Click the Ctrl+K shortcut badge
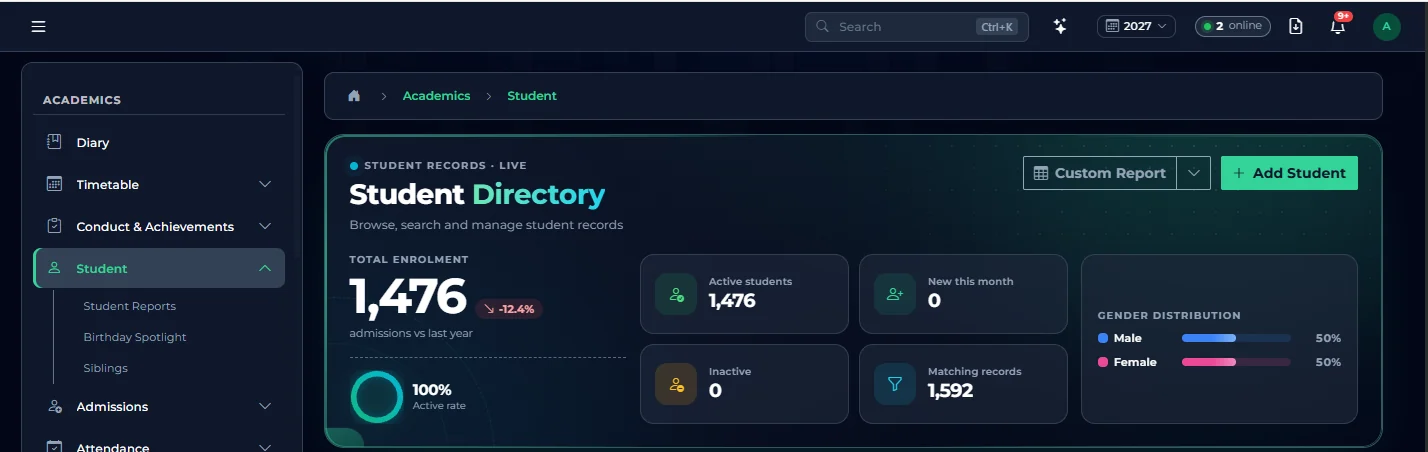 [997, 27]
